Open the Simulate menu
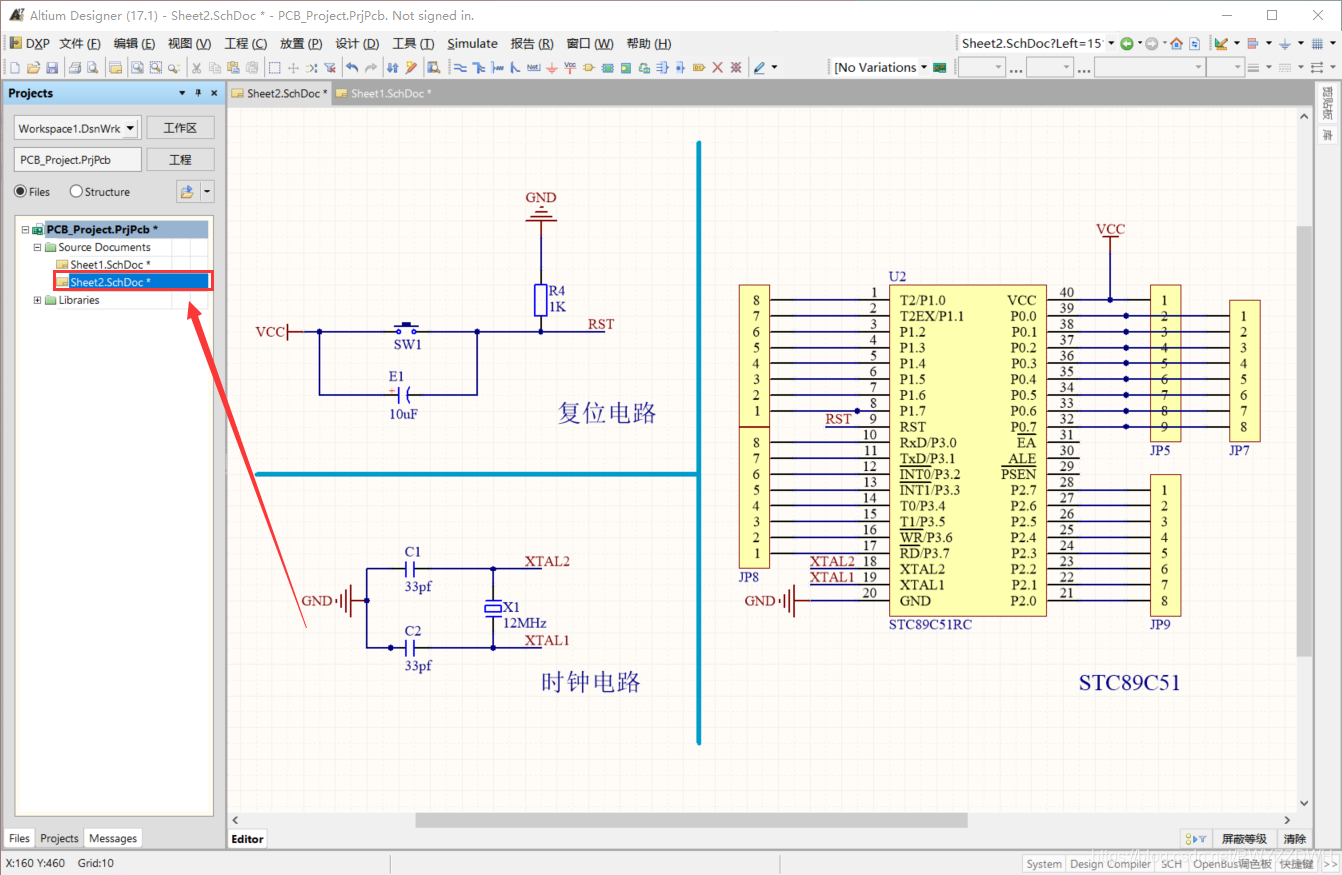This screenshot has width=1342, height=875. [472, 43]
